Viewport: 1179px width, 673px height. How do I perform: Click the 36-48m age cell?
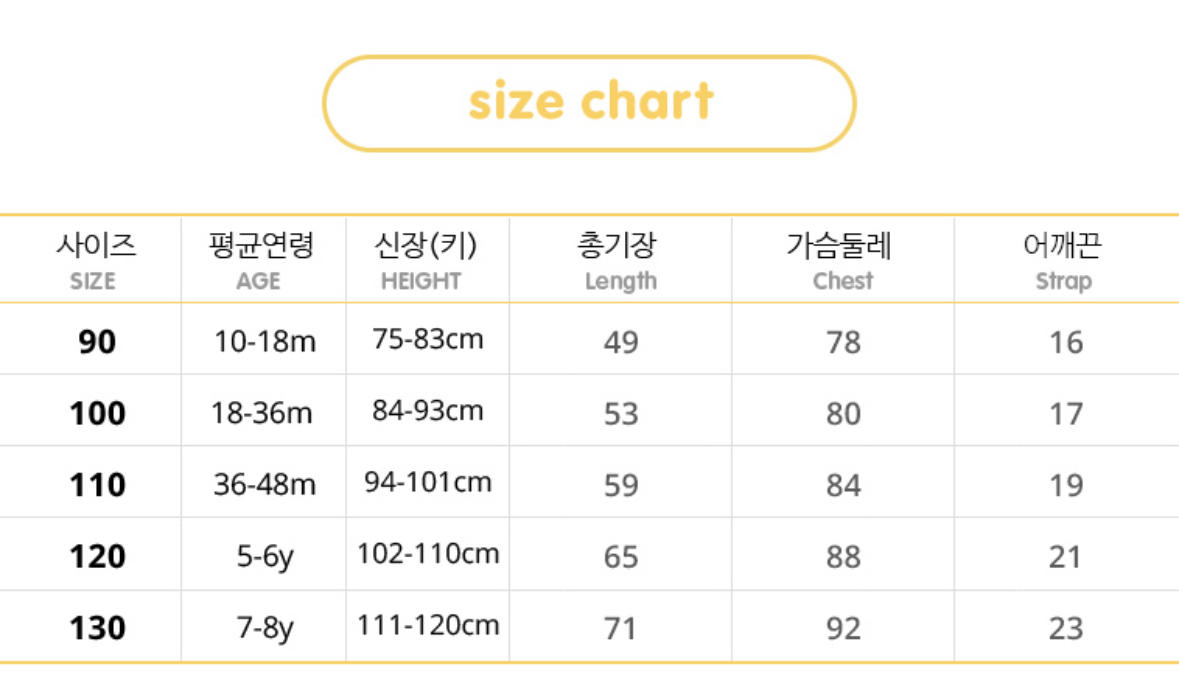pyautogui.click(x=265, y=485)
